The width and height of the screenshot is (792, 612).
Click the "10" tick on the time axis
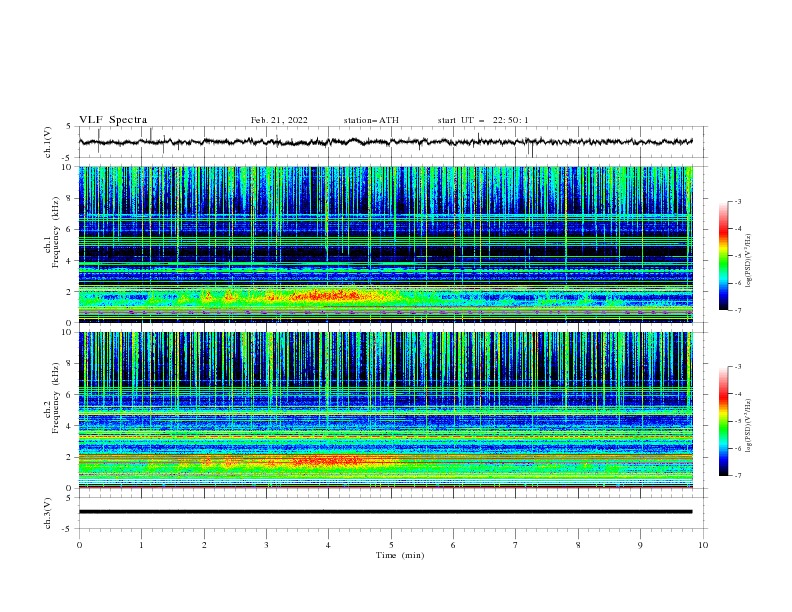[703, 545]
